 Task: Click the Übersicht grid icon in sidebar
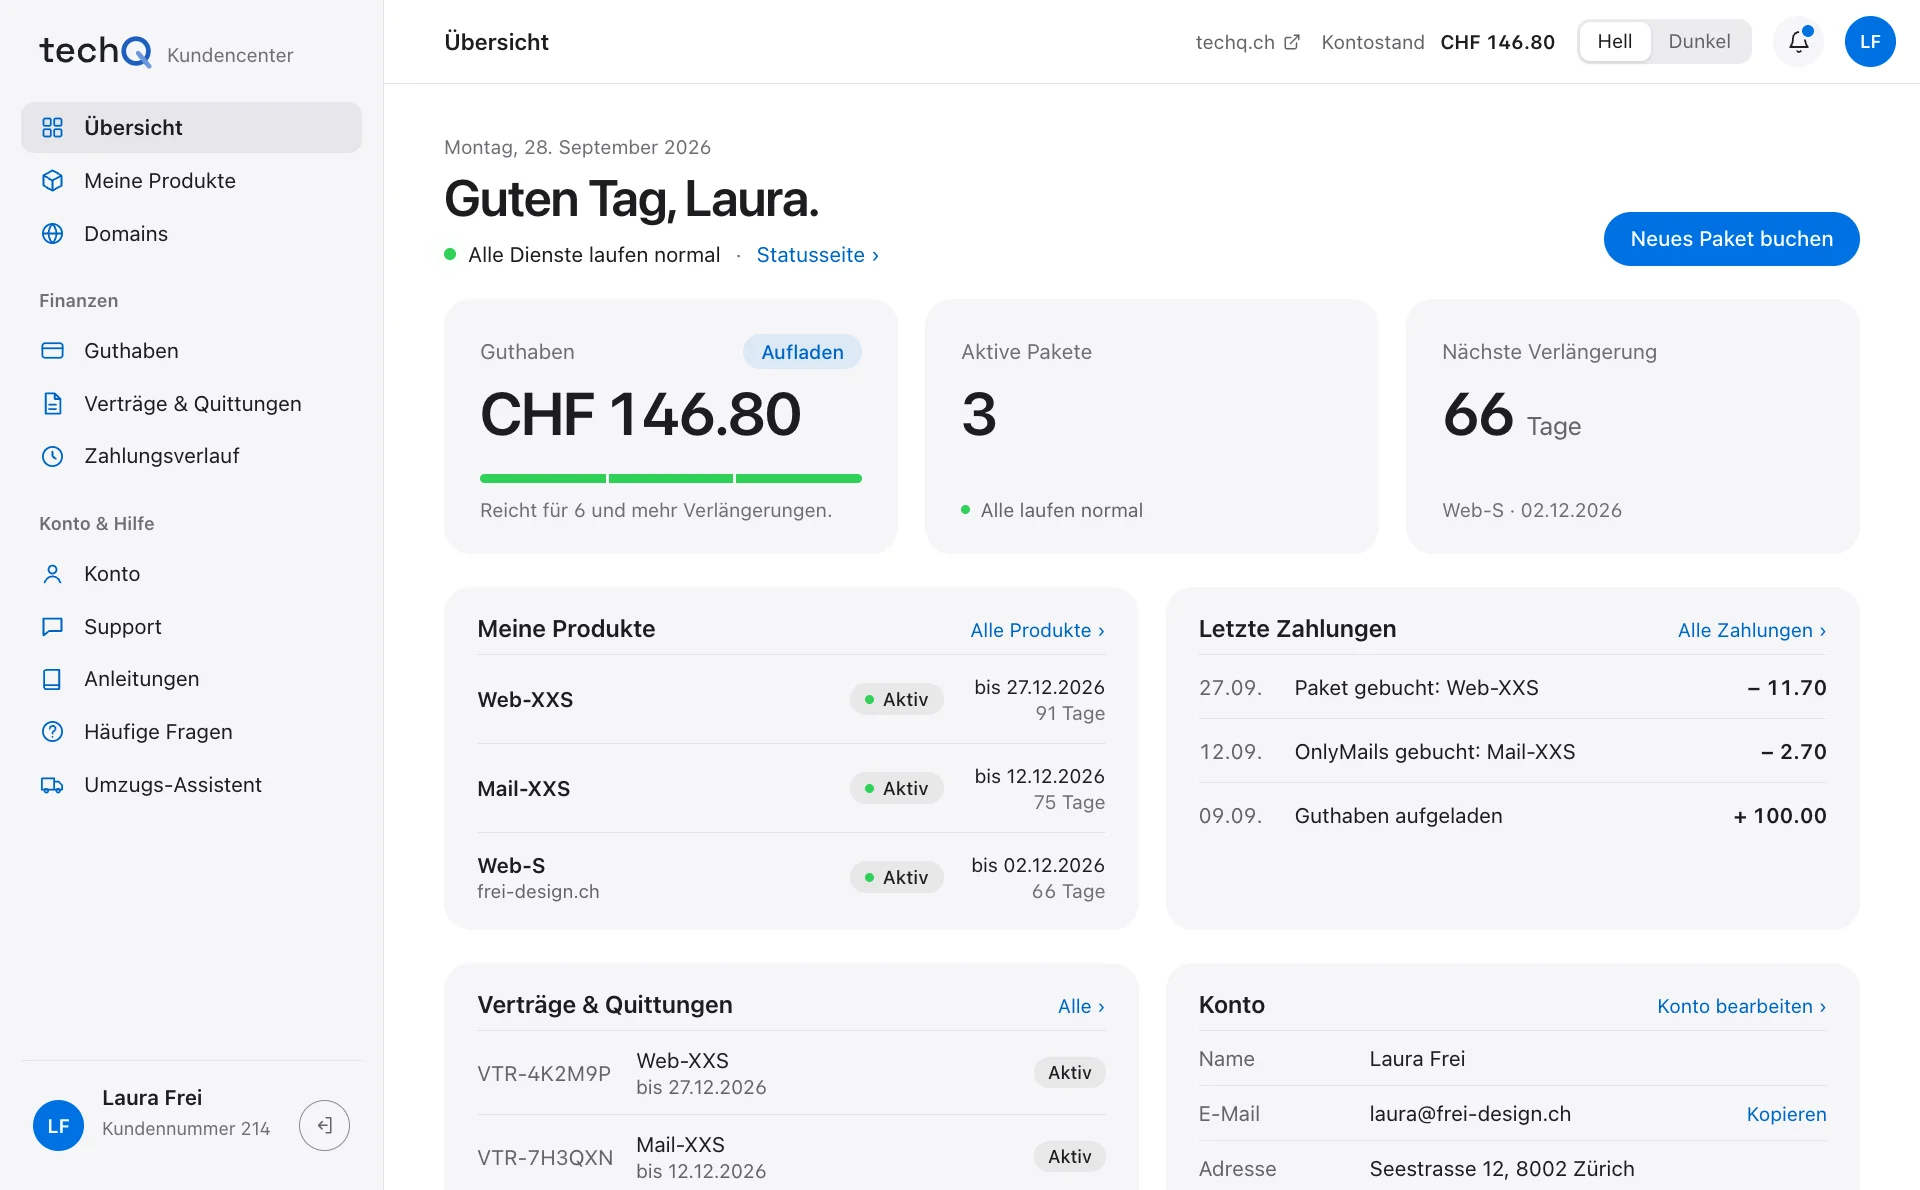(x=52, y=127)
